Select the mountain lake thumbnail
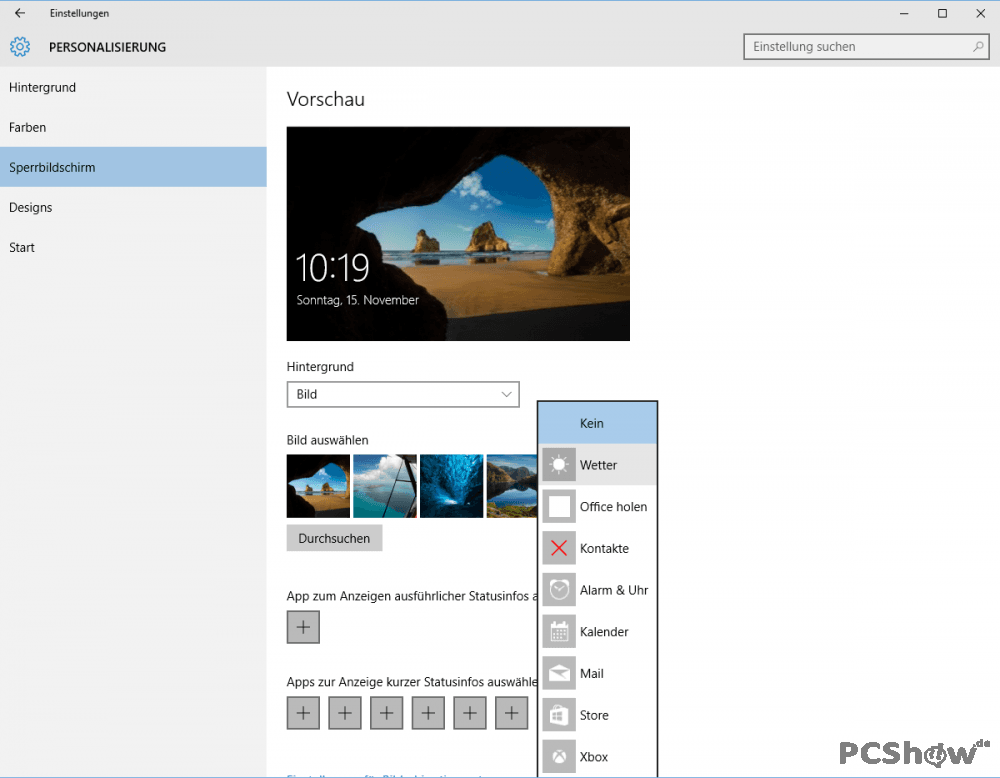This screenshot has height=778, width=1000. click(512, 486)
